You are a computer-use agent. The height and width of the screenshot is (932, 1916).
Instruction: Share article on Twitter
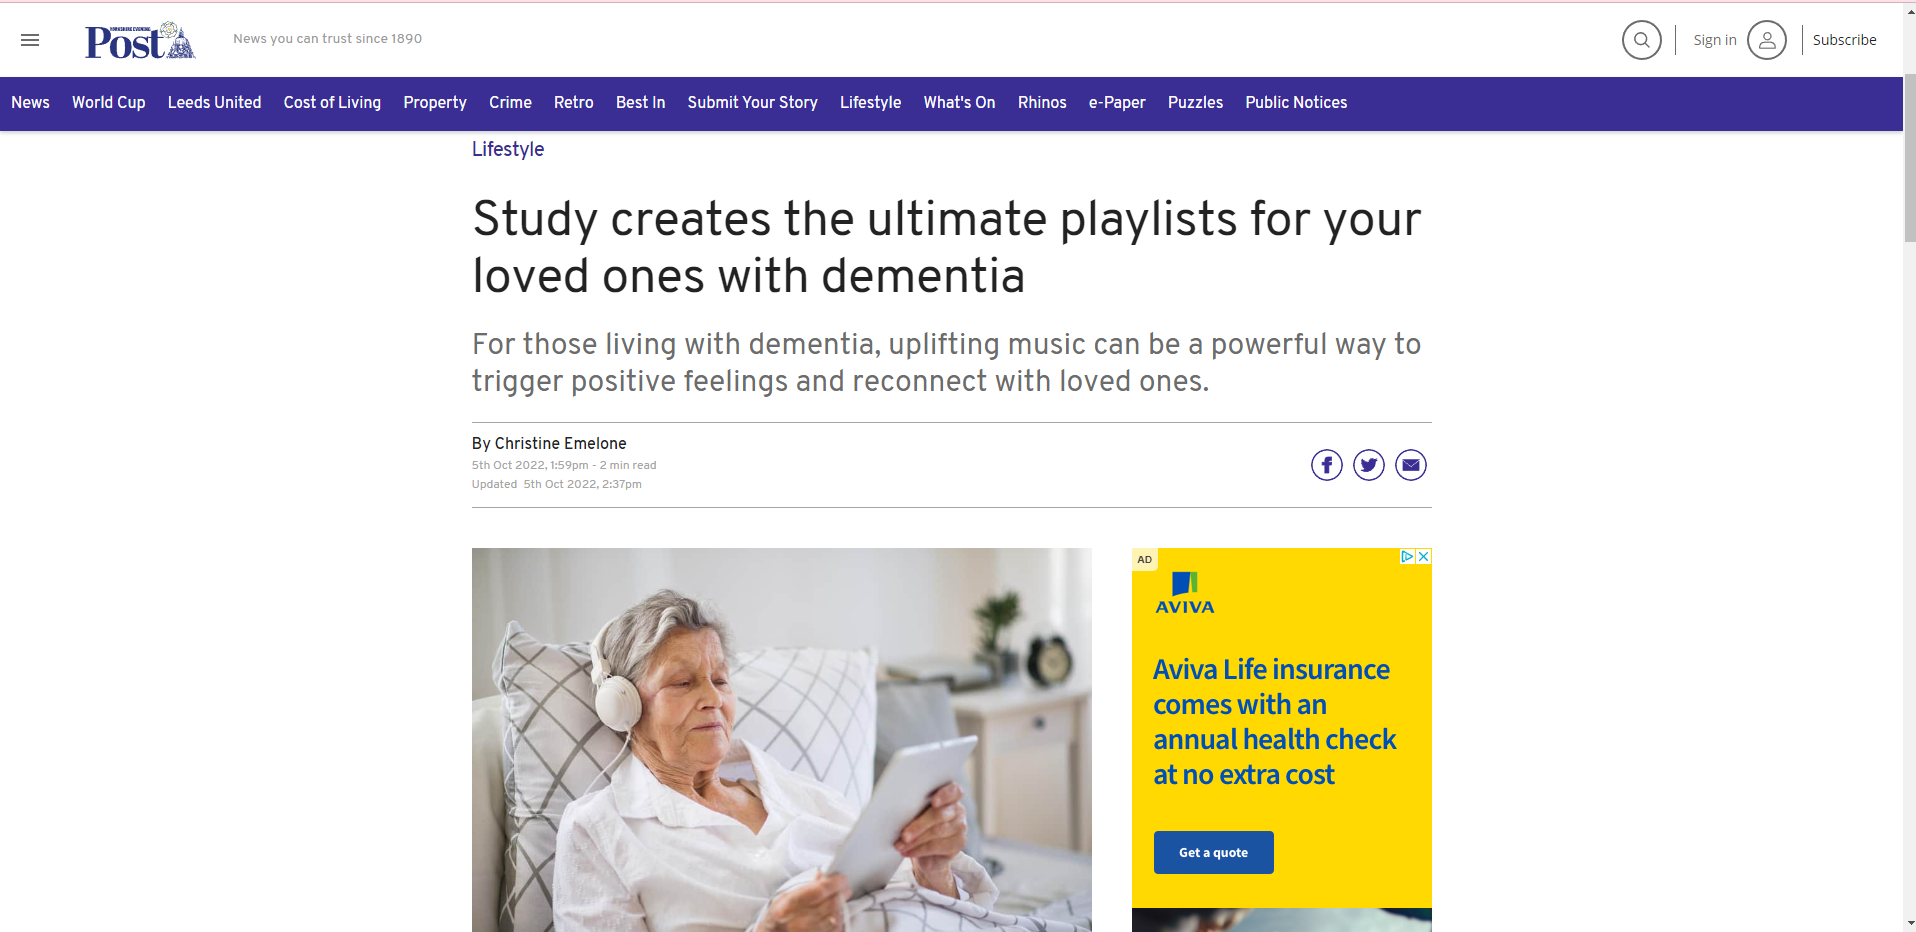click(1368, 465)
